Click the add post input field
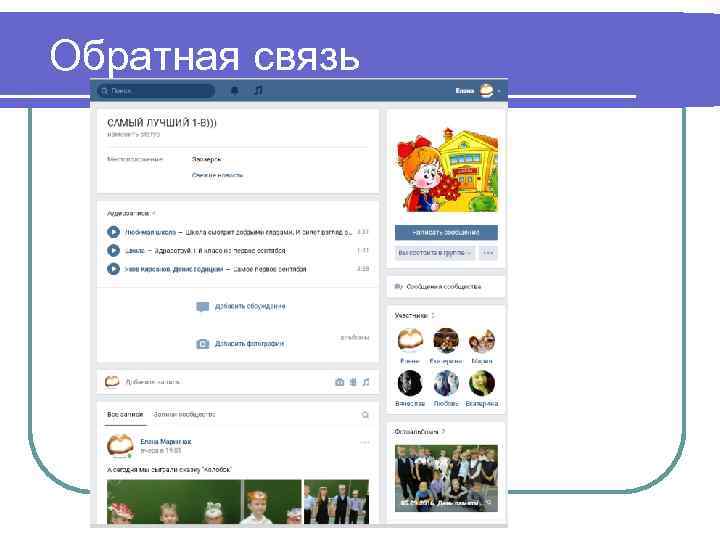This screenshot has height=540, width=720. pyautogui.click(x=225, y=382)
